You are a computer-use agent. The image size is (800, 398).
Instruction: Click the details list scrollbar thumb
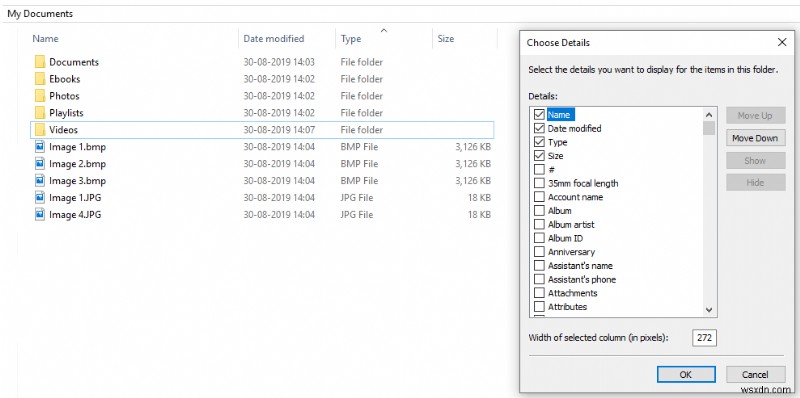click(x=709, y=128)
